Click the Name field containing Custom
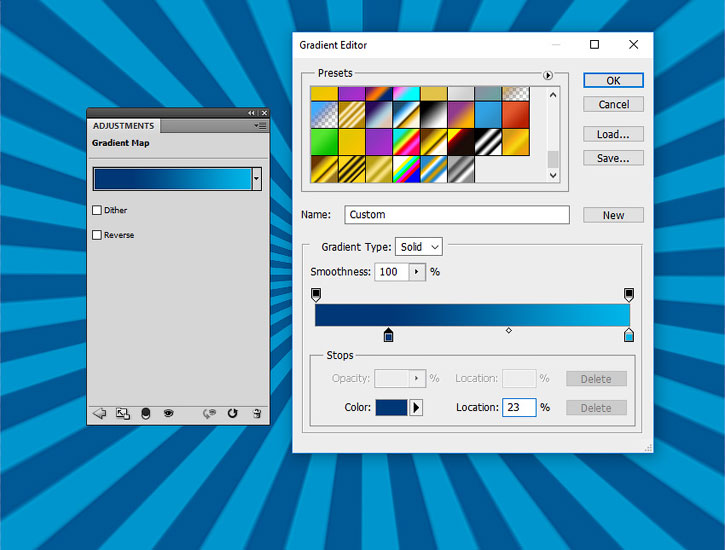Screen dimensions: 725x550 click(x=457, y=215)
